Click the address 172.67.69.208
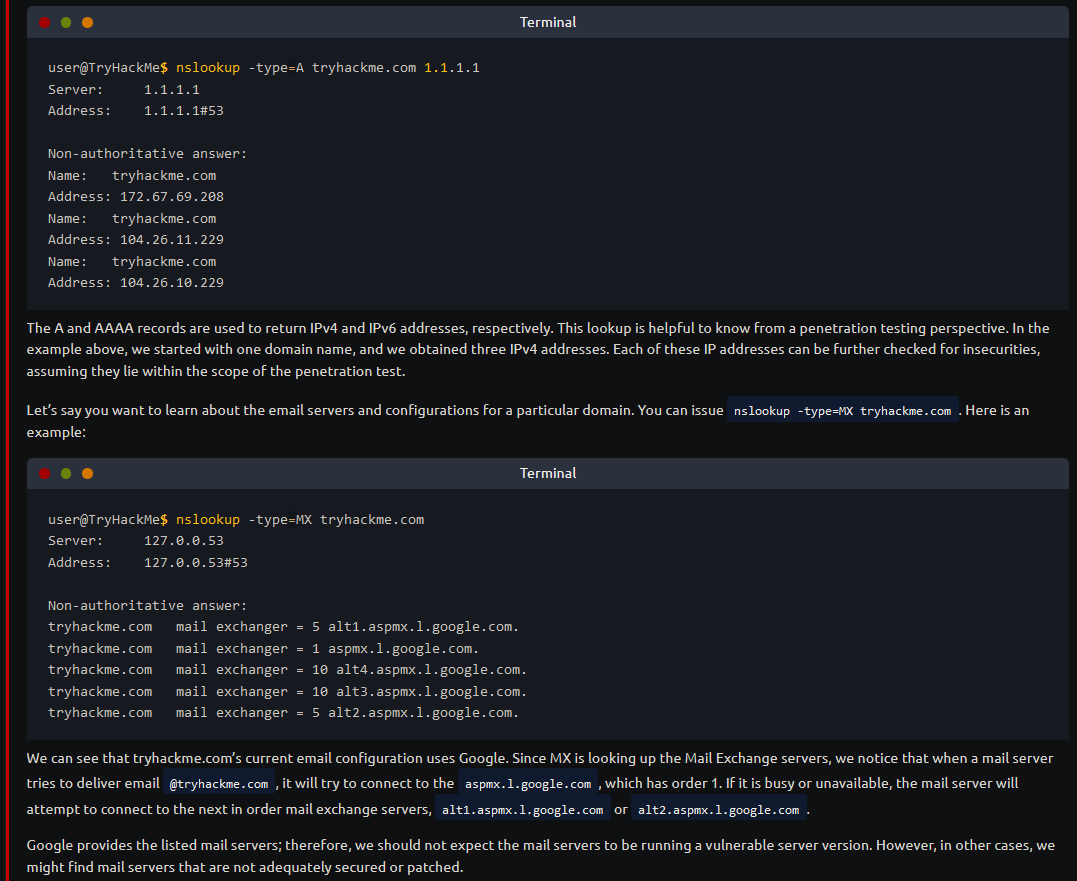Image resolution: width=1077 pixels, height=881 pixels. [x=172, y=196]
